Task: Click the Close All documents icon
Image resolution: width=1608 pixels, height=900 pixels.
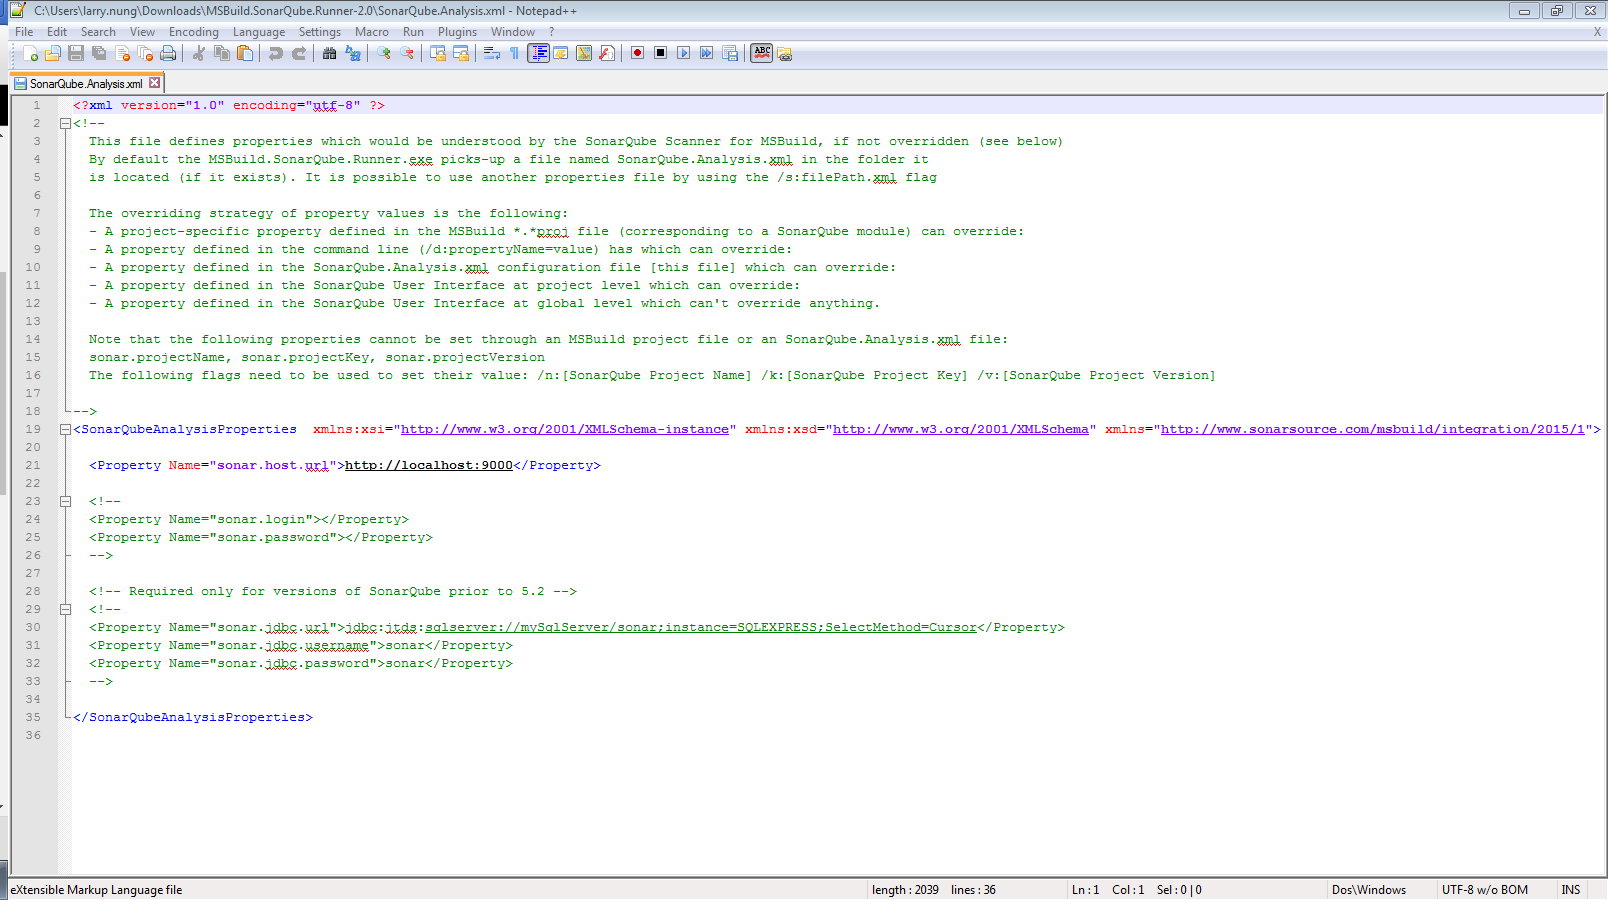Action: click(145, 53)
